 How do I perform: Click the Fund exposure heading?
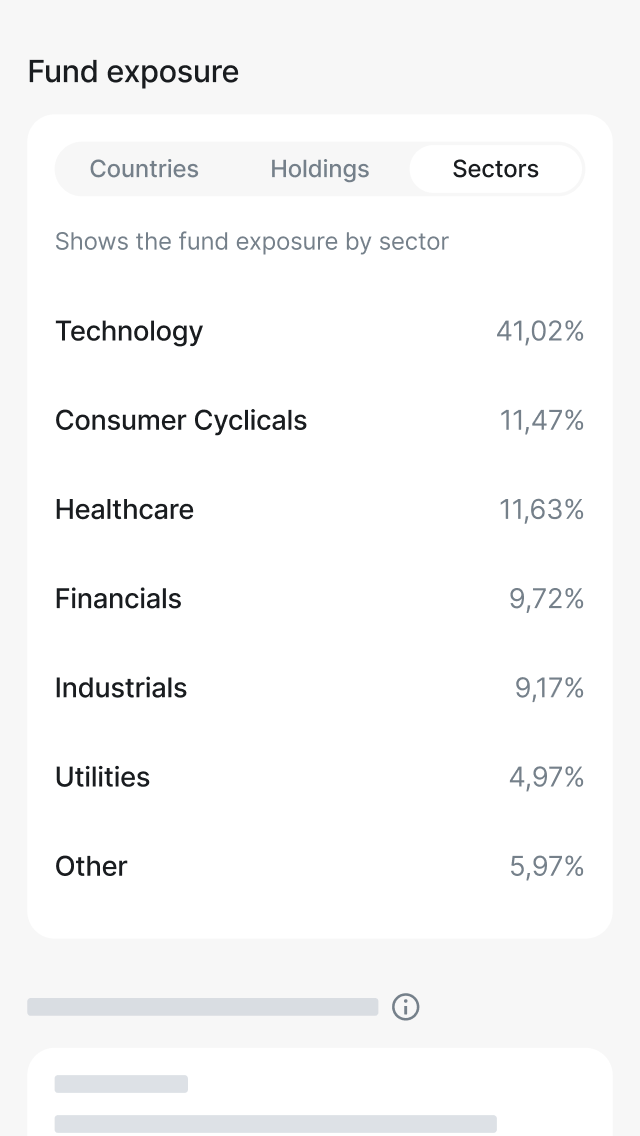133,71
